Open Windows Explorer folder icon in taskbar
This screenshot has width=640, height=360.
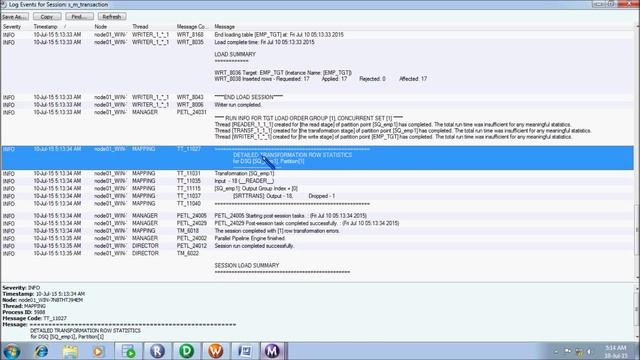click(70, 351)
